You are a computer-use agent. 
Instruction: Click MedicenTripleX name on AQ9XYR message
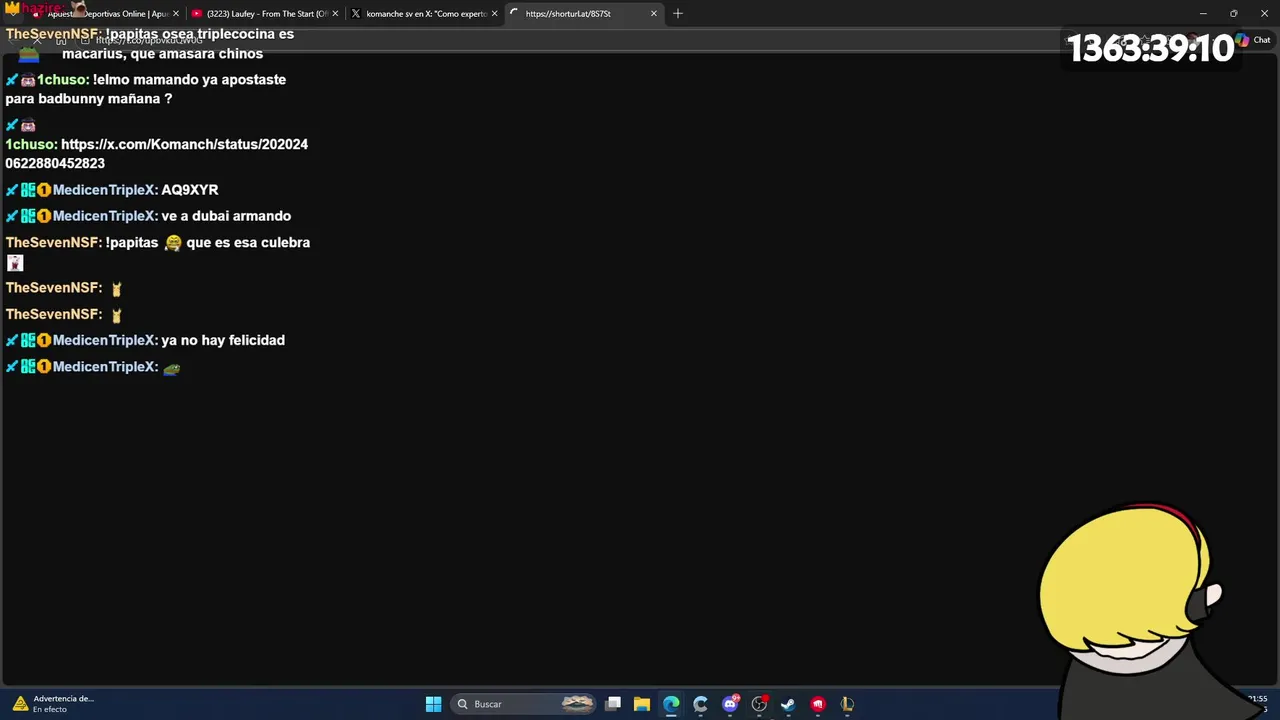click(x=105, y=189)
